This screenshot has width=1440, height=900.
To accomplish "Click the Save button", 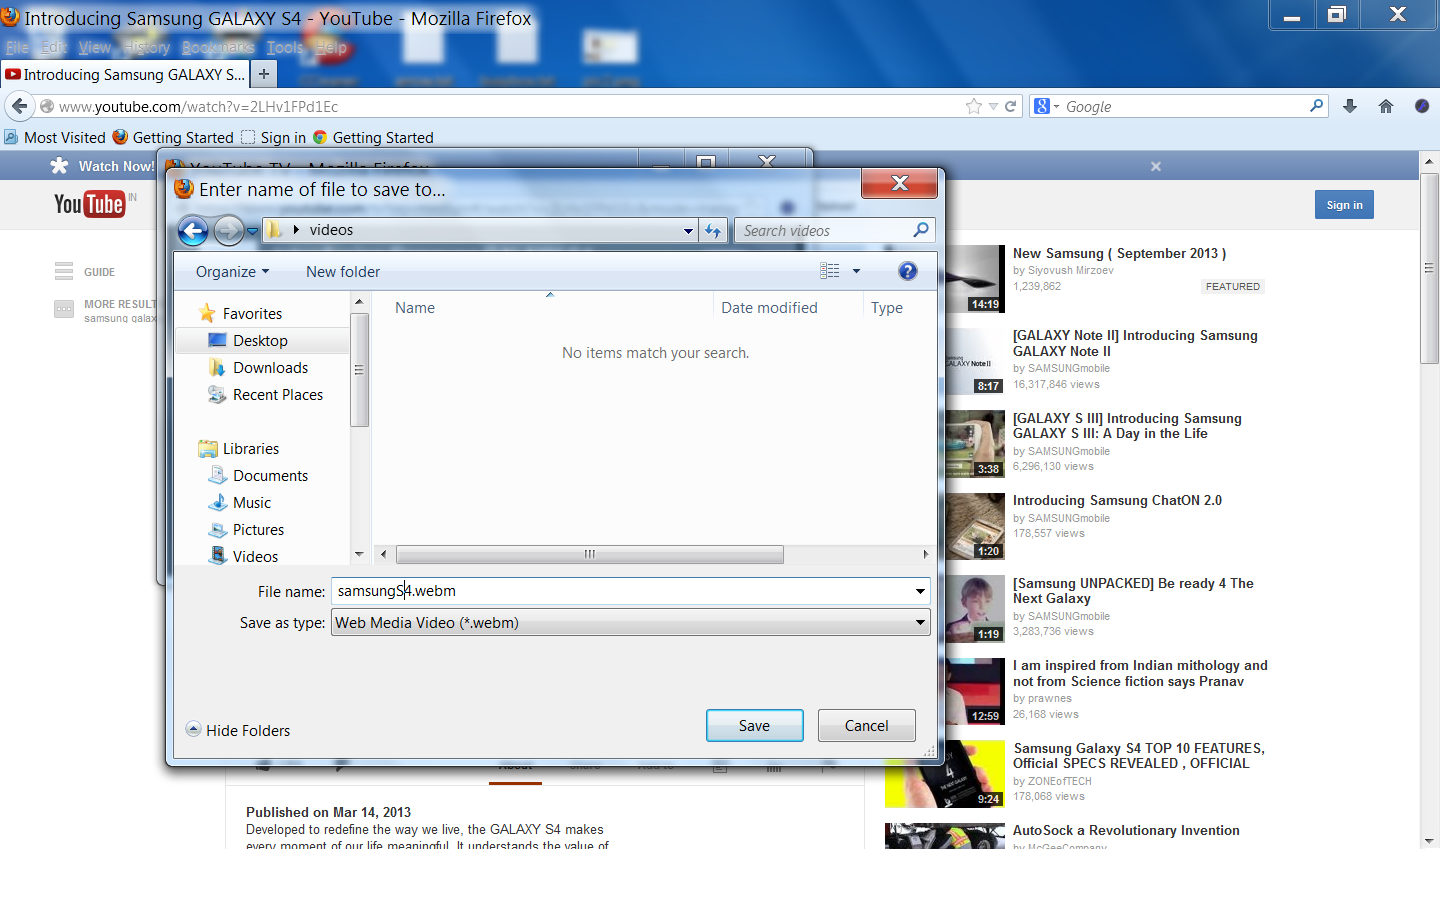I will coord(754,726).
